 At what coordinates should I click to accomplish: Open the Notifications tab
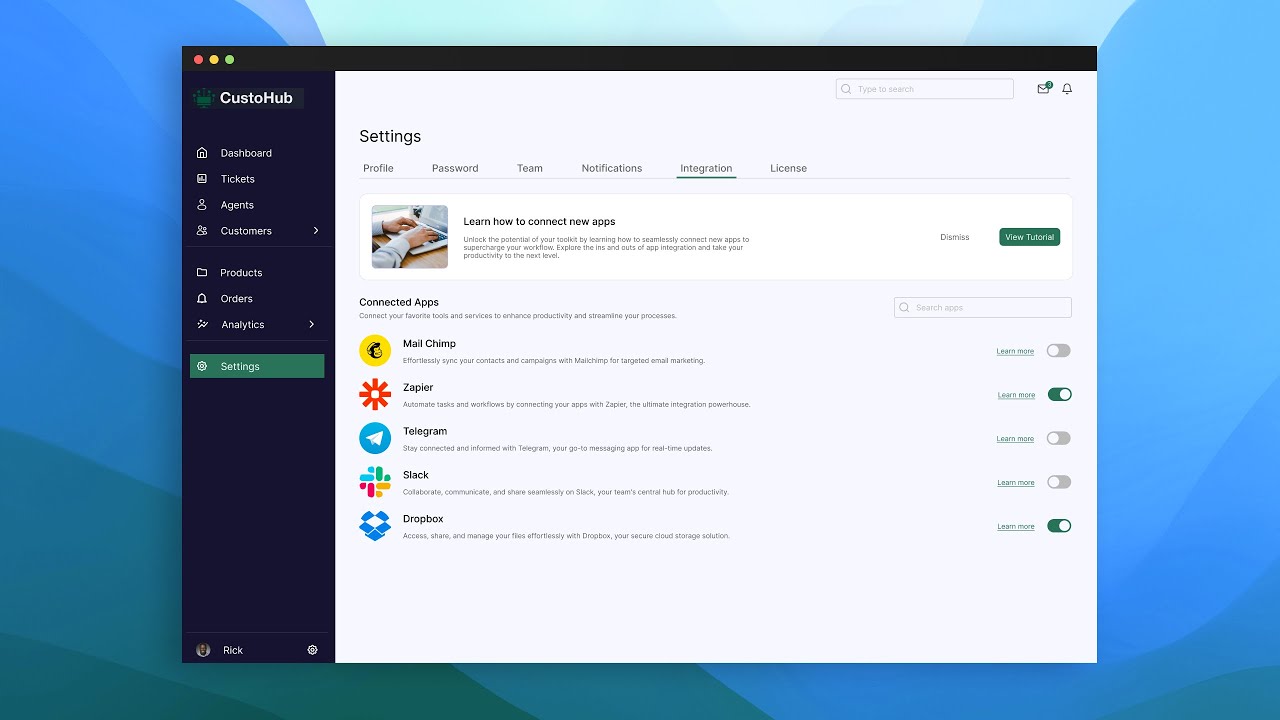click(x=612, y=168)
